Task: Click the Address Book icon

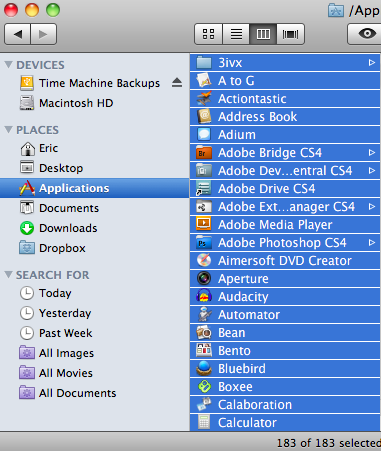Action: (x=204, y=116)
